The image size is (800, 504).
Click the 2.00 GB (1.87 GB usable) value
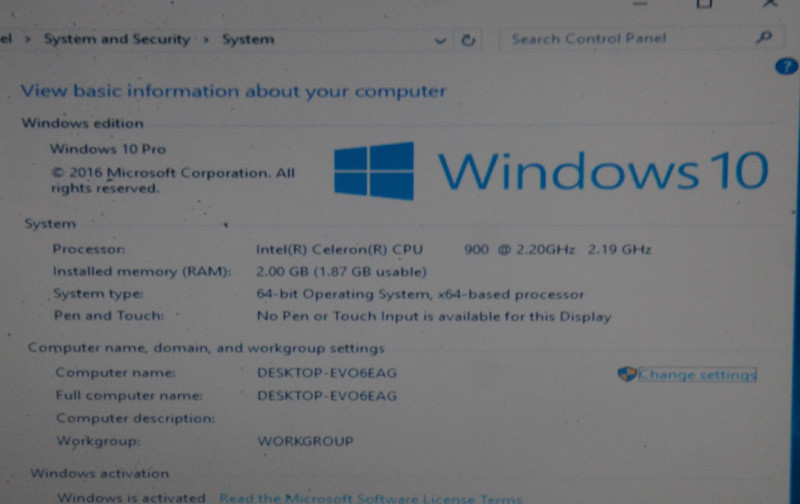pos(341,272)
